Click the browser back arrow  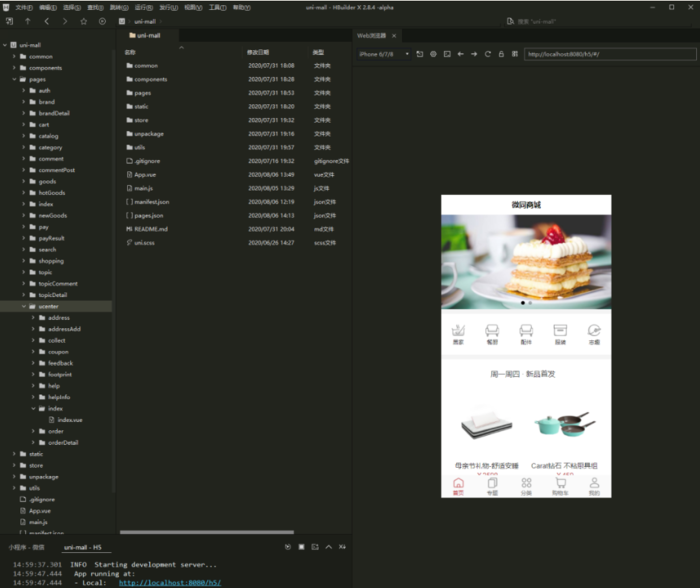tap(460, 54)
